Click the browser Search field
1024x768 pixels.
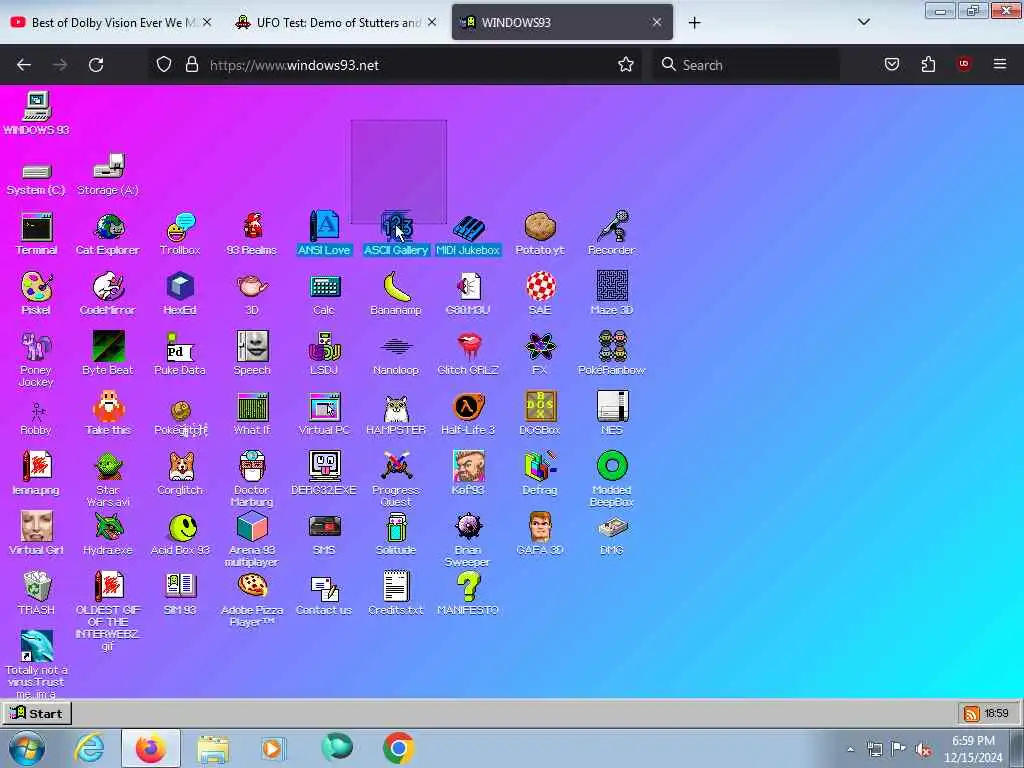[x=746, y=65]
